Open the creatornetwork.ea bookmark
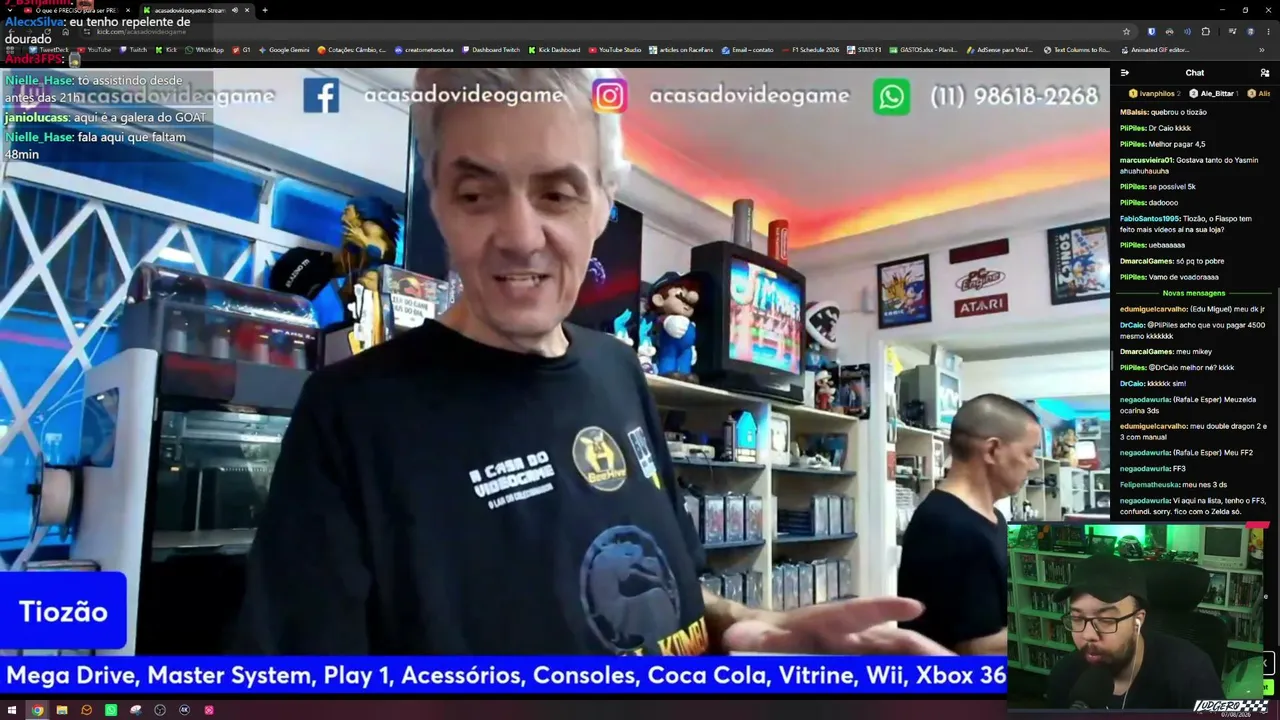1280x720 pixels. (x=424, y=49)
